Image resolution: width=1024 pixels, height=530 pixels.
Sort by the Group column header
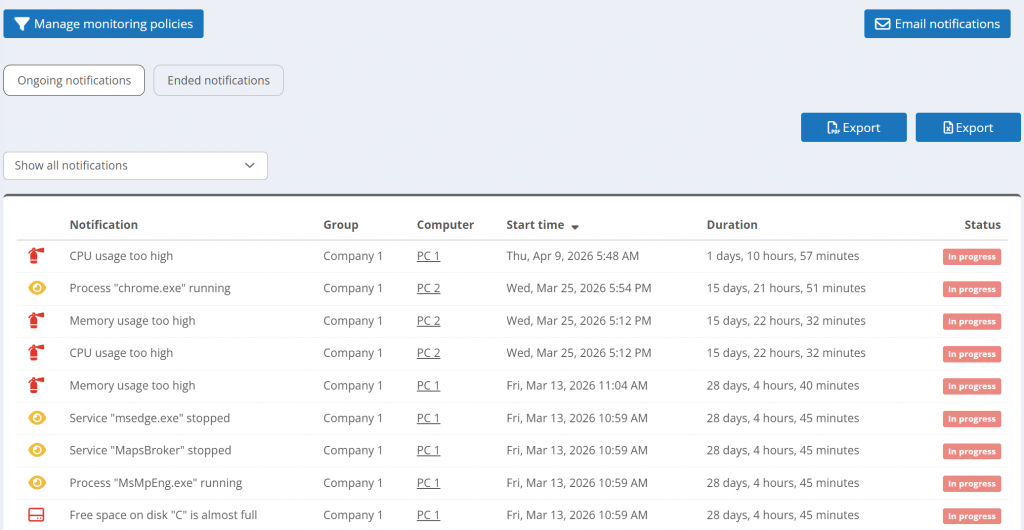pyautogui.click(x=341, y=225)
